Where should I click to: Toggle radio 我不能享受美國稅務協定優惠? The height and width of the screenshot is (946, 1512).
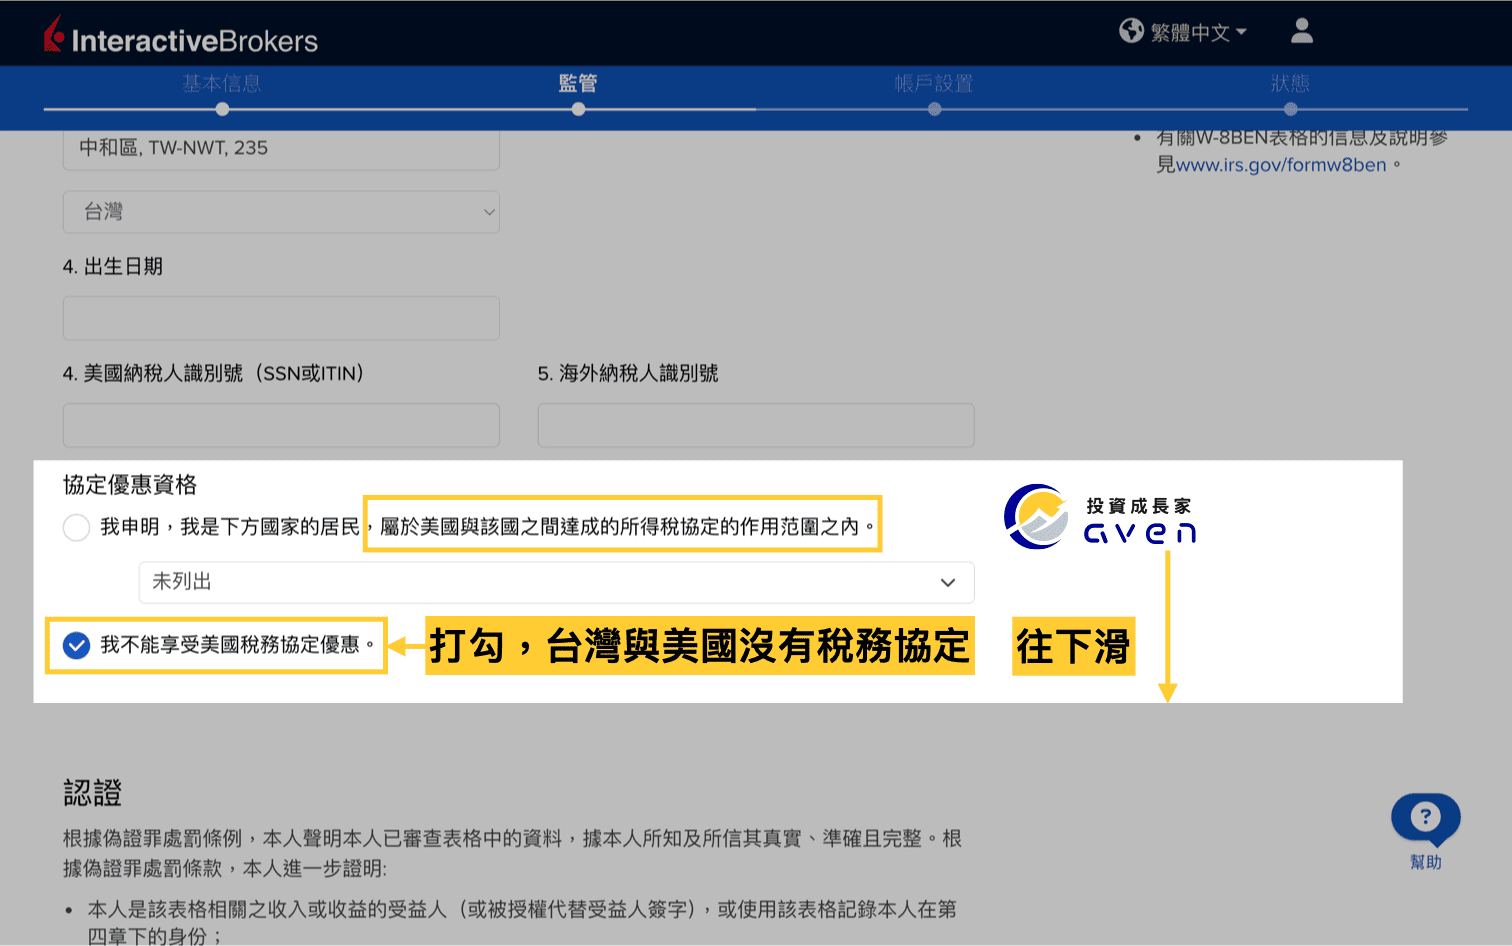click(77, 645)
